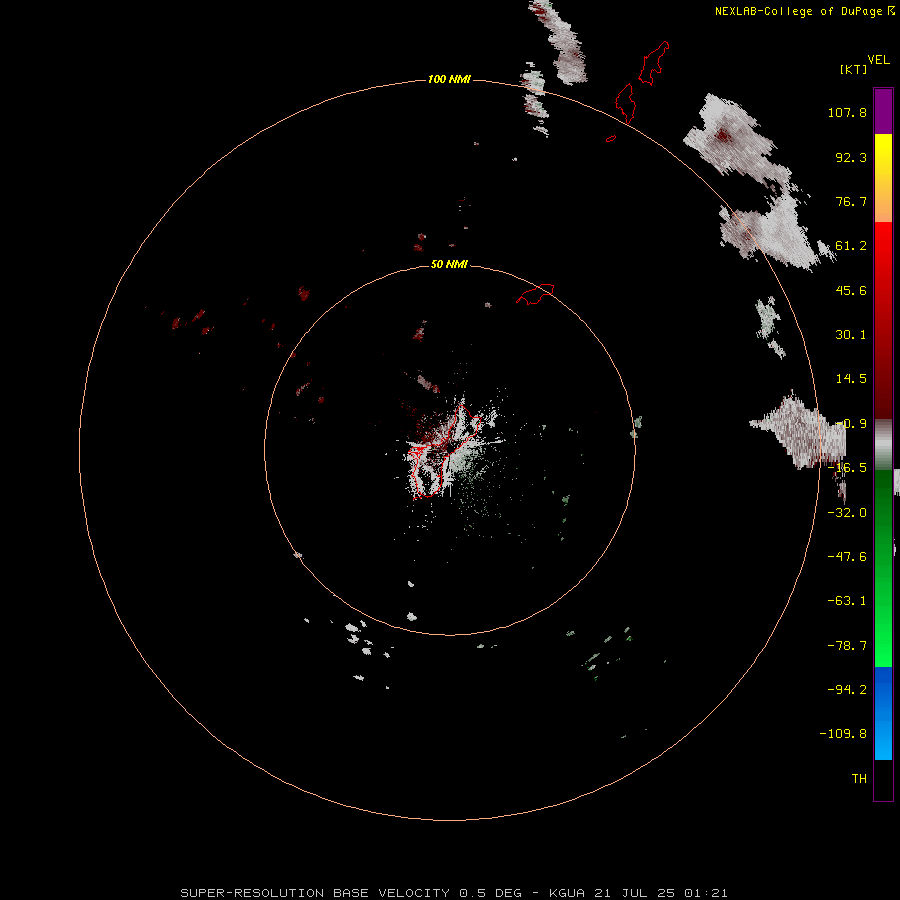Click the -16.5 velocity scale value

pyautogui.click(x=847, y=468)
